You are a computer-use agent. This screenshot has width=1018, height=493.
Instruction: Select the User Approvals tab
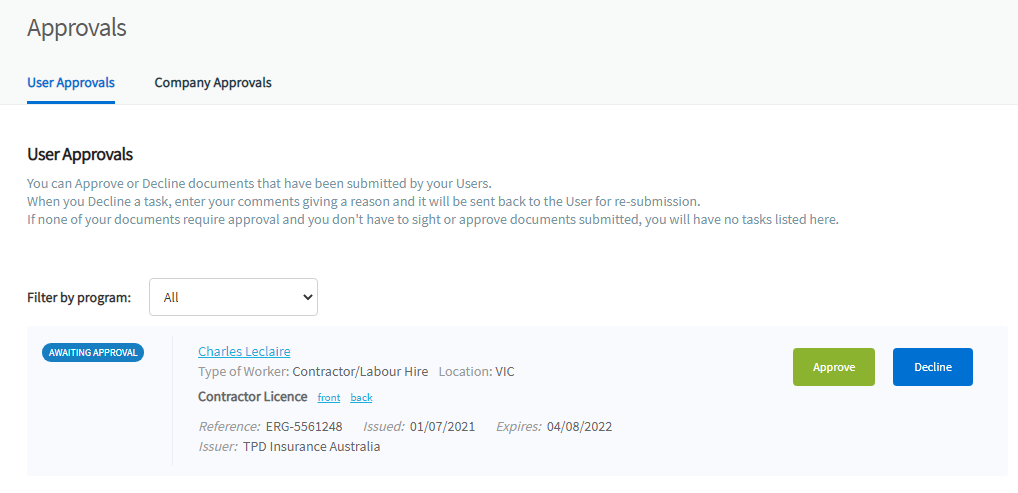[x=71, y=82]
